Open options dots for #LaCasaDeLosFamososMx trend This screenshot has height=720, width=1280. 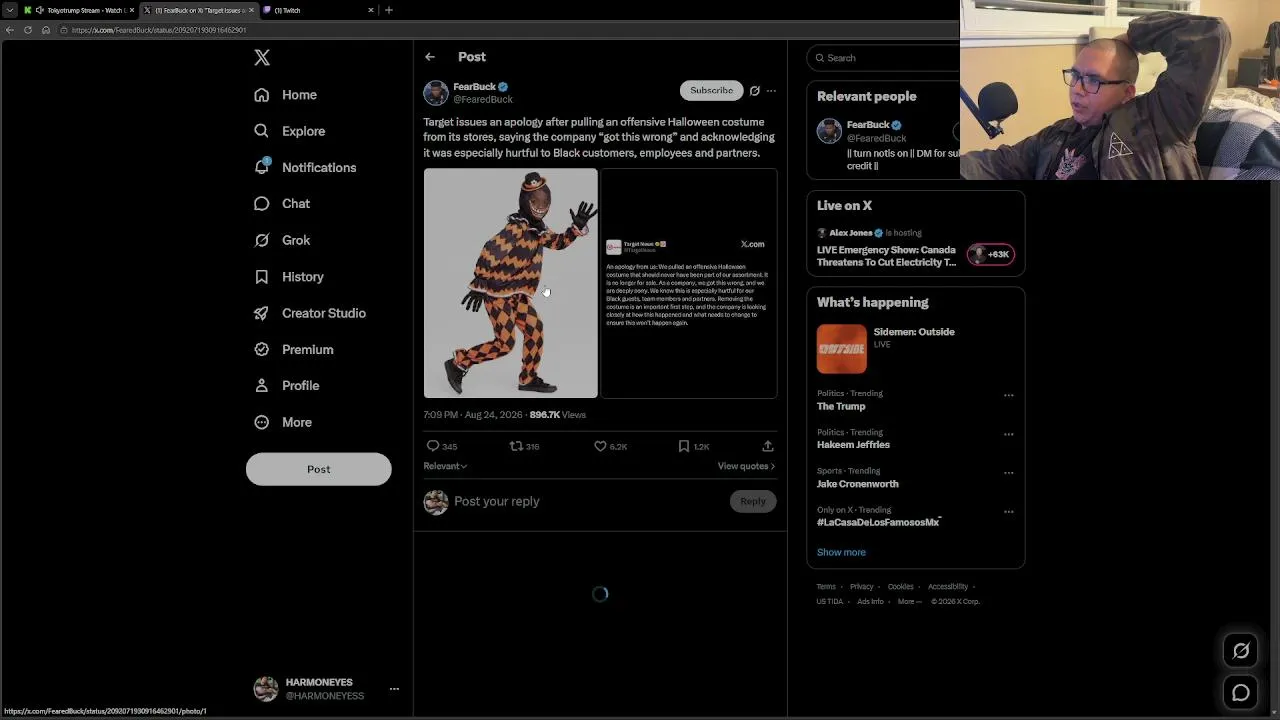click(1008, 512)
